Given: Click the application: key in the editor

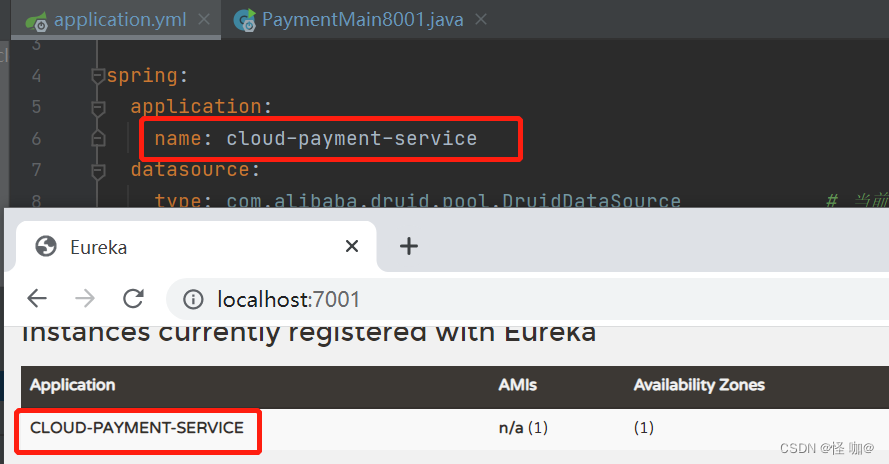Looking at the screenshot, I should point(201,107).
